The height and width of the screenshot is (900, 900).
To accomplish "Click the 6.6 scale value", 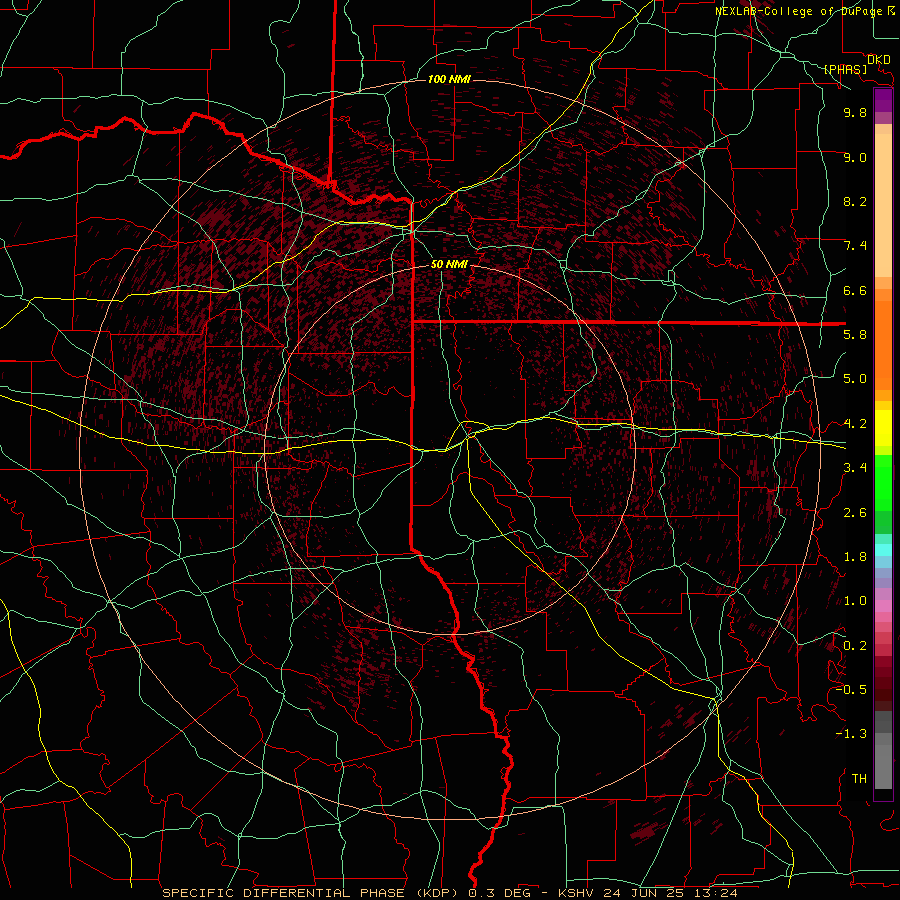I will pyautogui.click(x=855, y=290).
